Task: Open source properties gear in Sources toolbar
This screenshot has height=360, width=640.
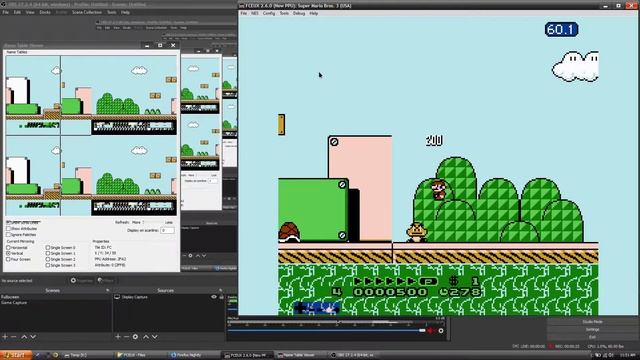Action: pyautogui.click(x=135, y=337)
